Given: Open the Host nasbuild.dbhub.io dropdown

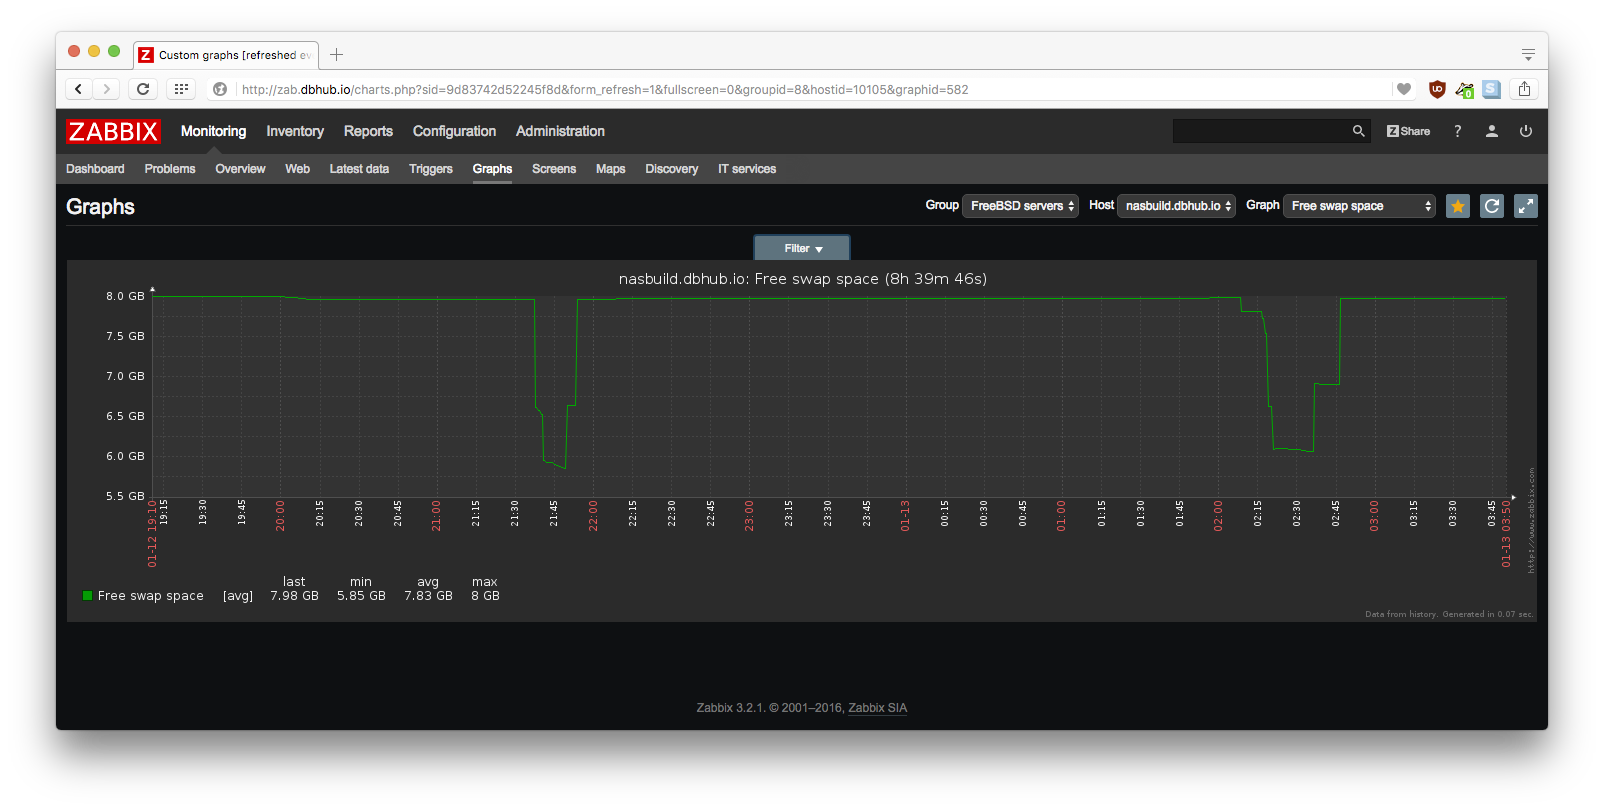Looking at the screenshot, I should tap(1176, 206).
